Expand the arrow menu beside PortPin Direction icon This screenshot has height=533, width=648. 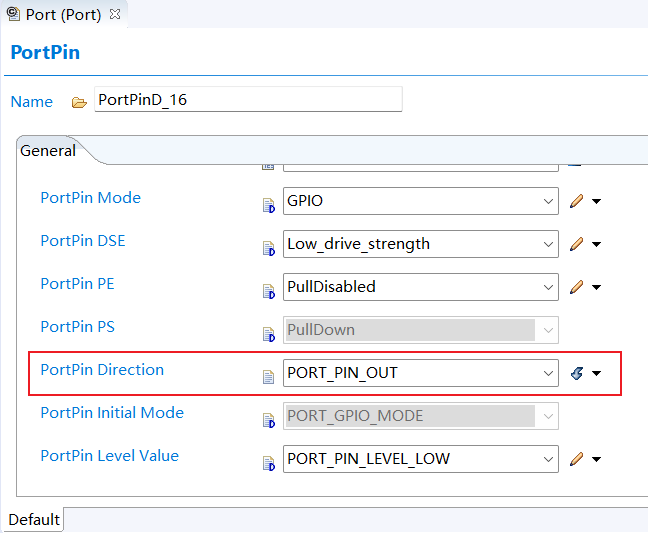(596, 373)
